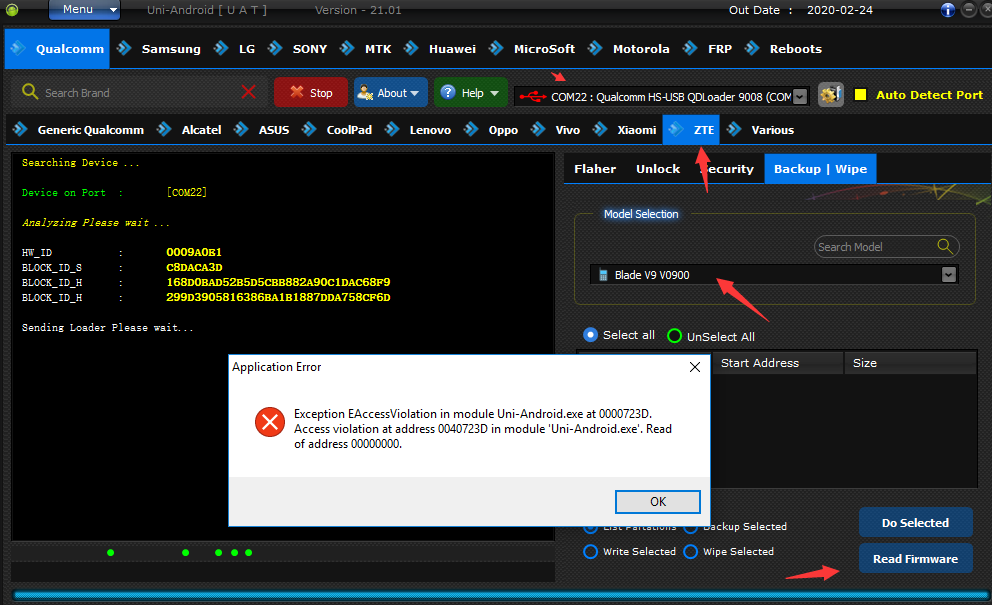Select the Xiaomi brand tab

coord(626,130)
